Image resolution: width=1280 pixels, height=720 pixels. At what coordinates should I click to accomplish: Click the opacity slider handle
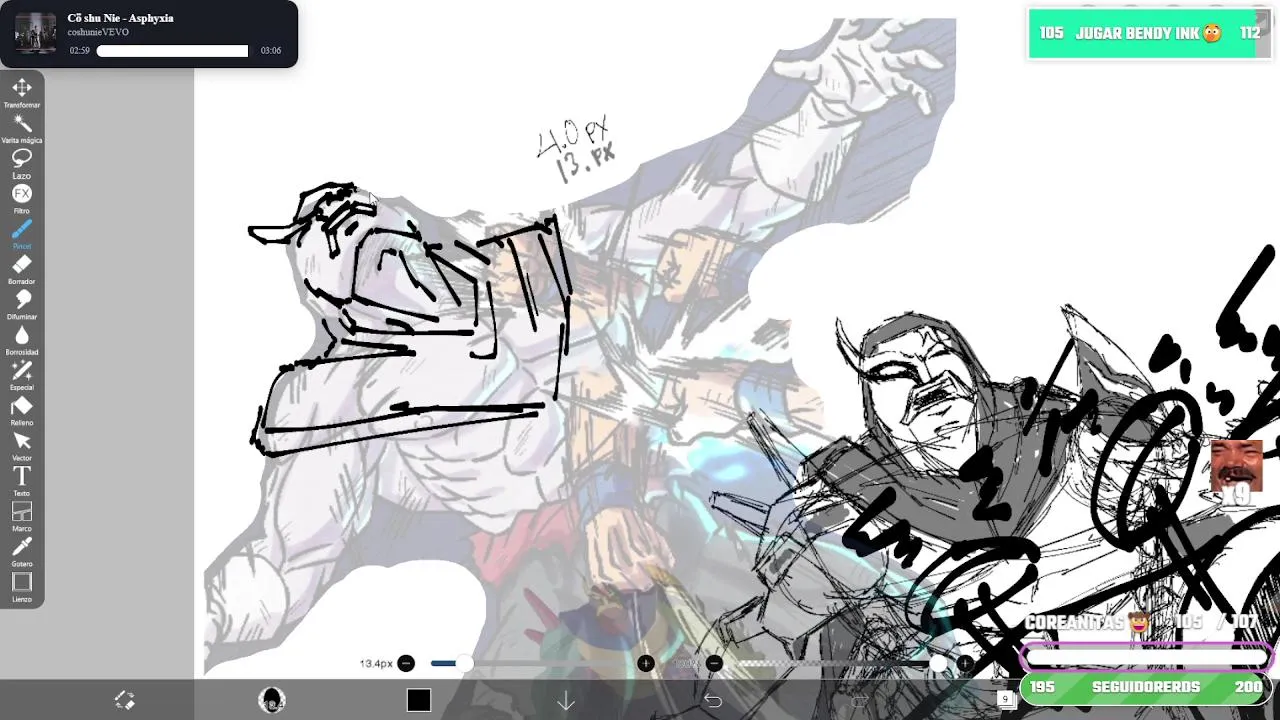(938, 663)
